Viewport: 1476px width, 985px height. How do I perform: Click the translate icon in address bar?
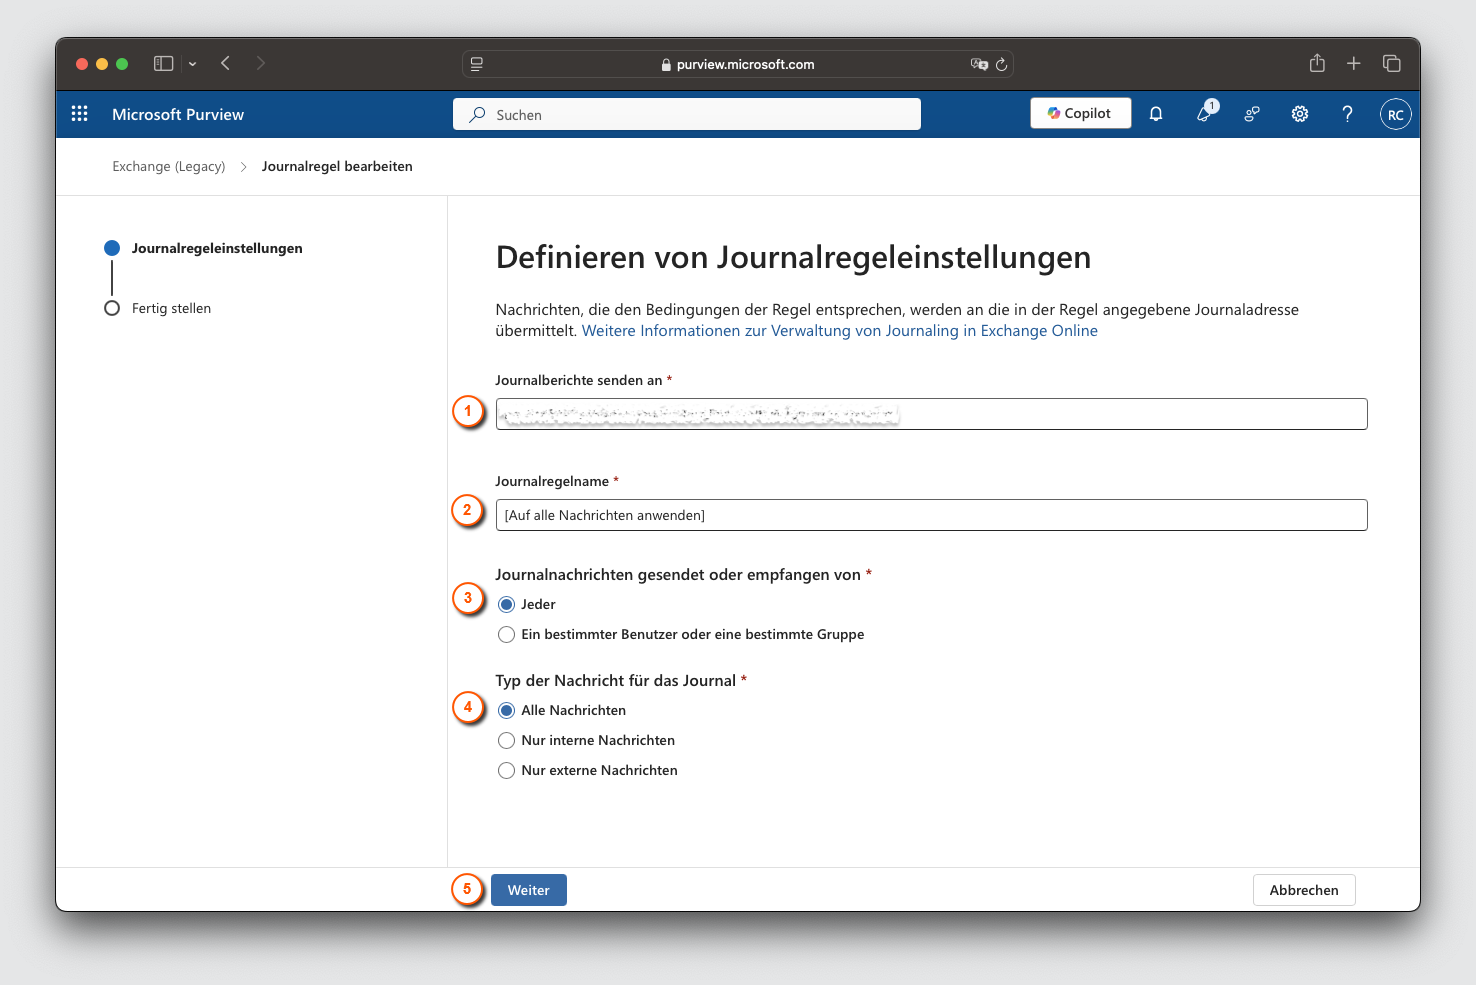coord(979,64)
